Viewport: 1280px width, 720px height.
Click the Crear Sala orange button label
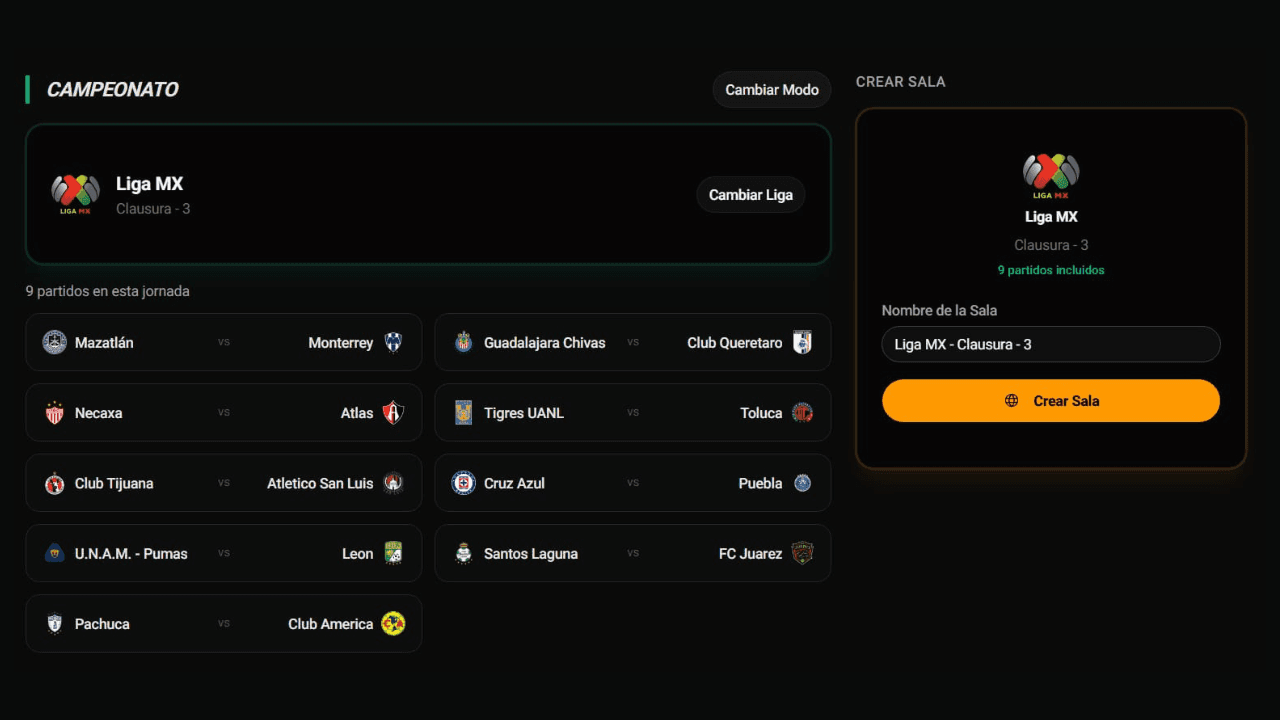pos(1066,401)
